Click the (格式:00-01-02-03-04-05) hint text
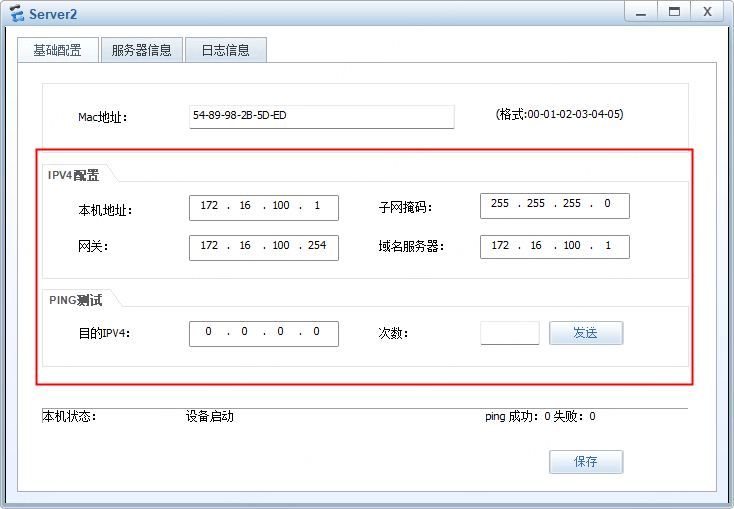The width and height of the screenshot is (734, 509). 559,114
